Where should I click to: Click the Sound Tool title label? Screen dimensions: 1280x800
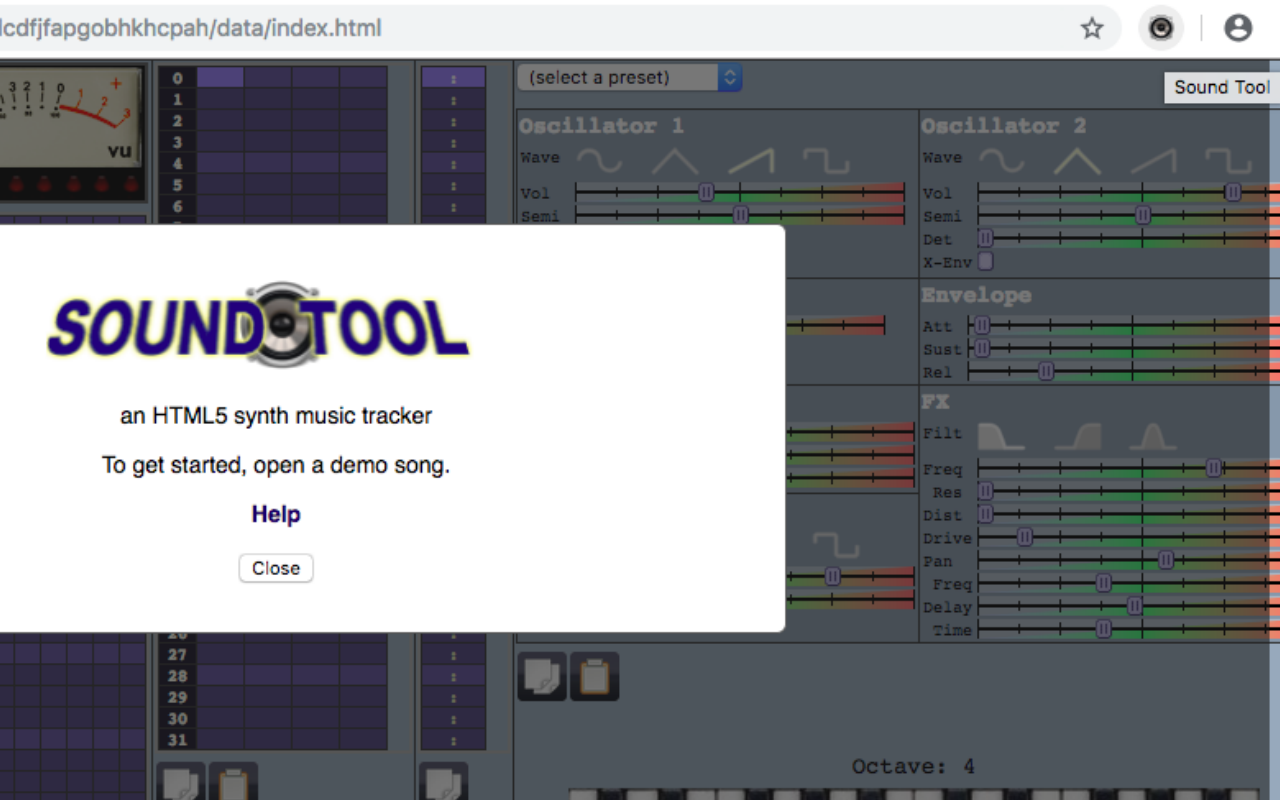coord(1222,88)
